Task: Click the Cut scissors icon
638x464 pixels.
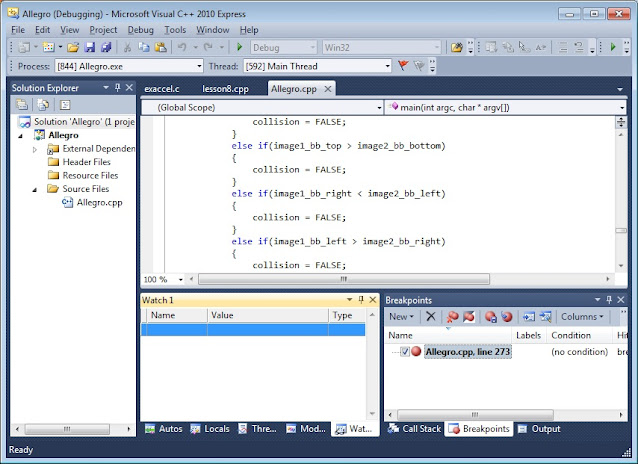Action: [x=127, y=48]
